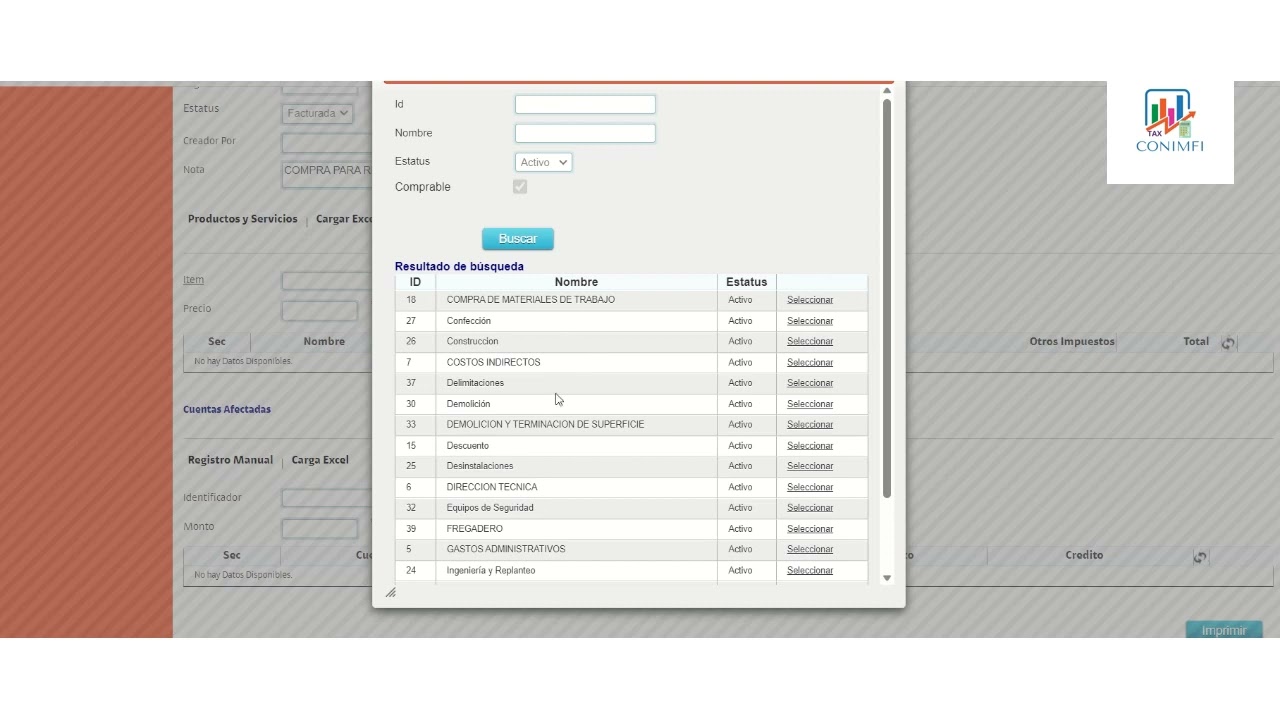Open the Registro Manual tab
Screen dimensions: 1280x720
230,460
